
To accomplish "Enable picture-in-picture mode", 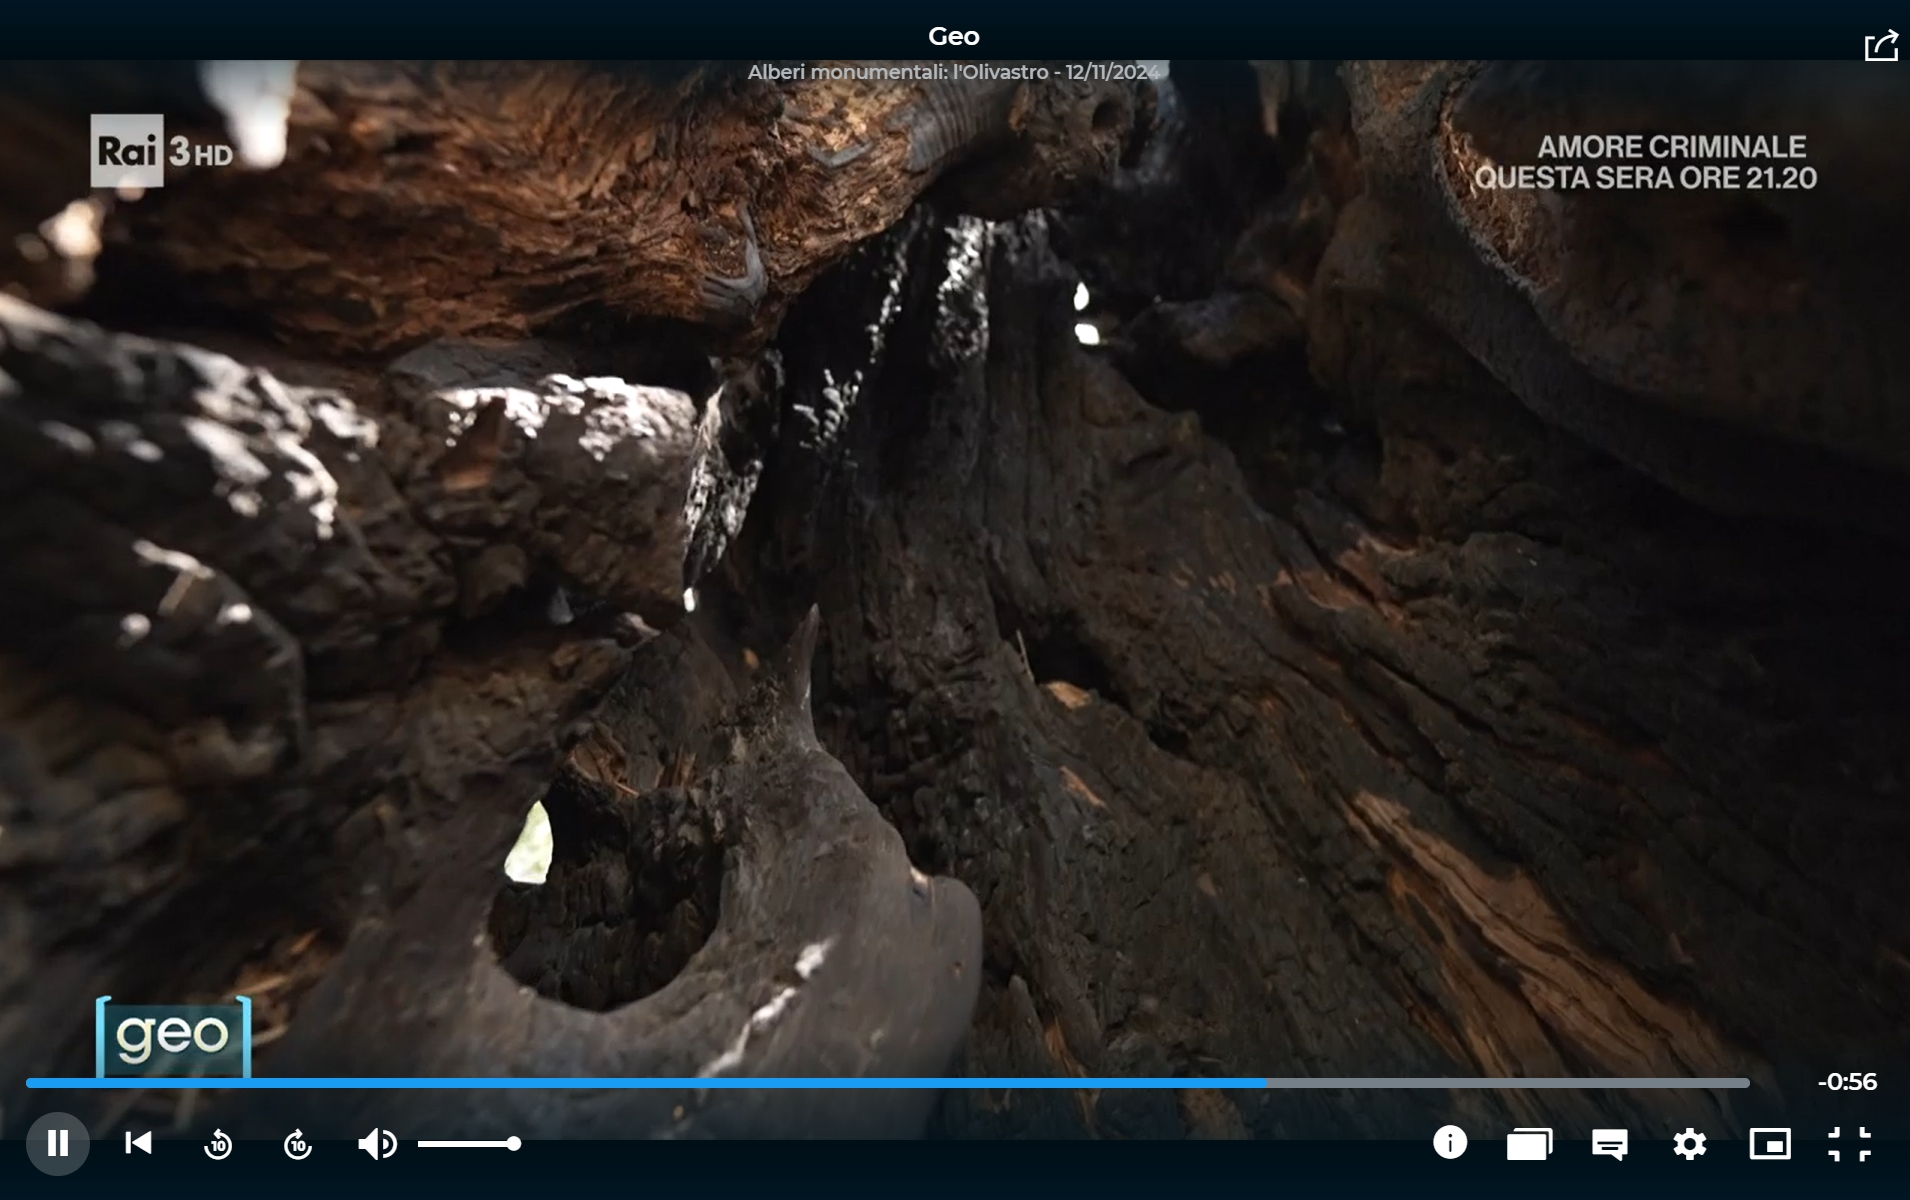I will click(x=1769, y=1144).
